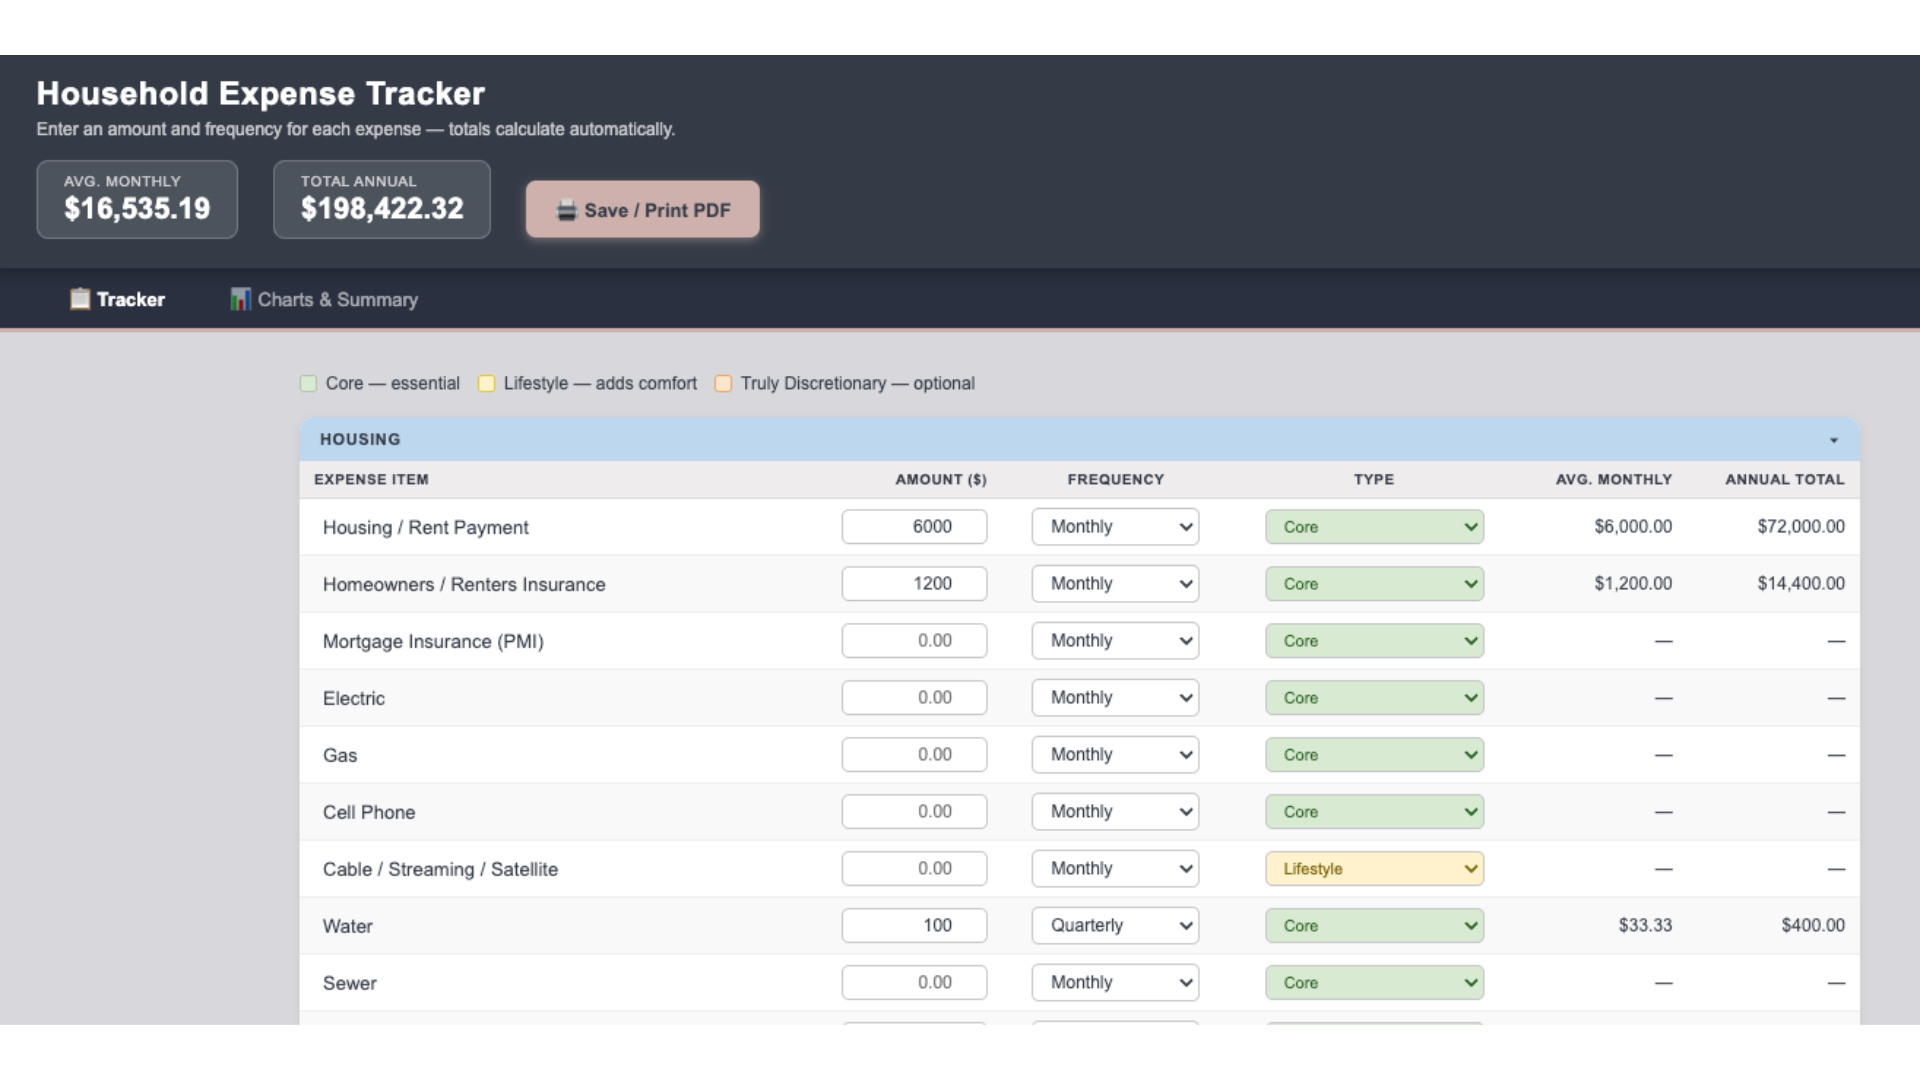Focus the Cell Phone amount field
Viewport: 1920px width, 1080px height.
click(914, 812)
